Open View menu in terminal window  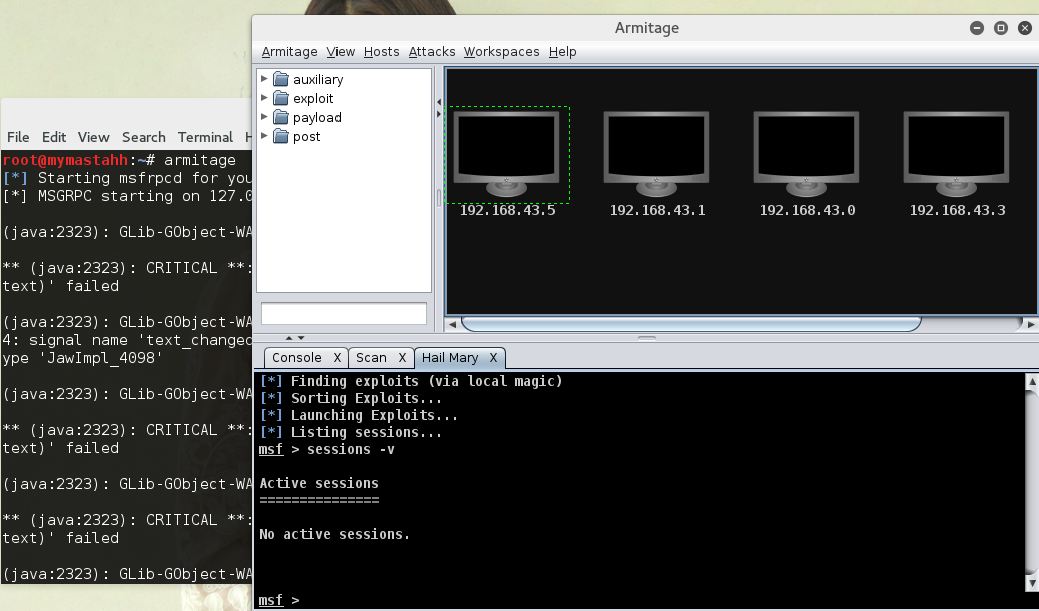point(93,137)
